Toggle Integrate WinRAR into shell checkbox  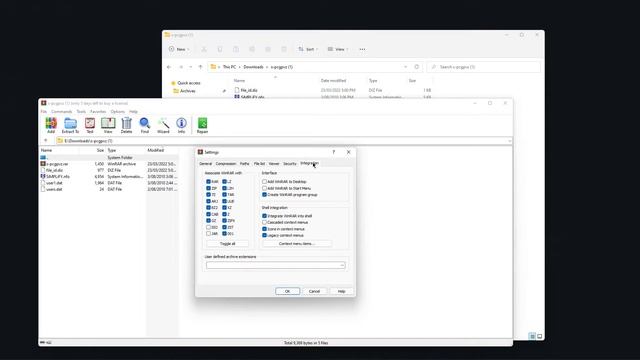click(264, 216)
